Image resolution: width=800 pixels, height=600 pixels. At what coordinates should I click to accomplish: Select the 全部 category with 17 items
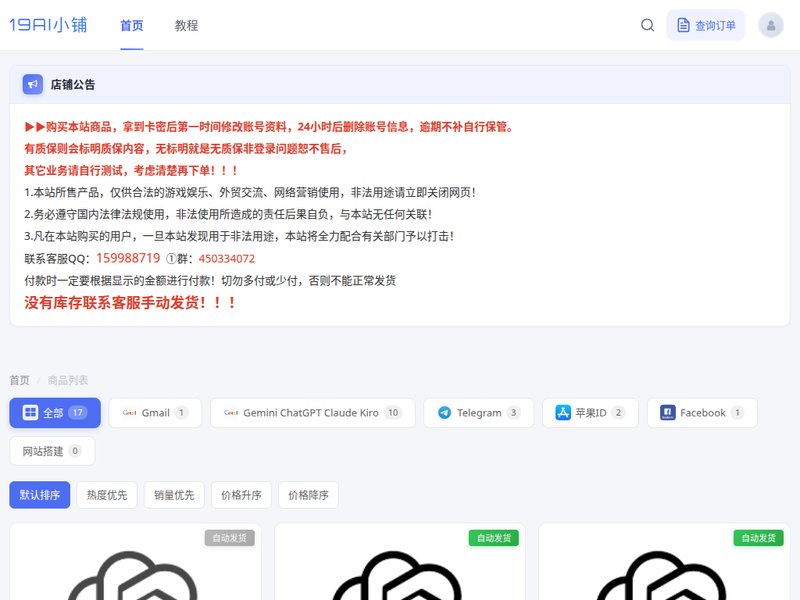(55, 413)
